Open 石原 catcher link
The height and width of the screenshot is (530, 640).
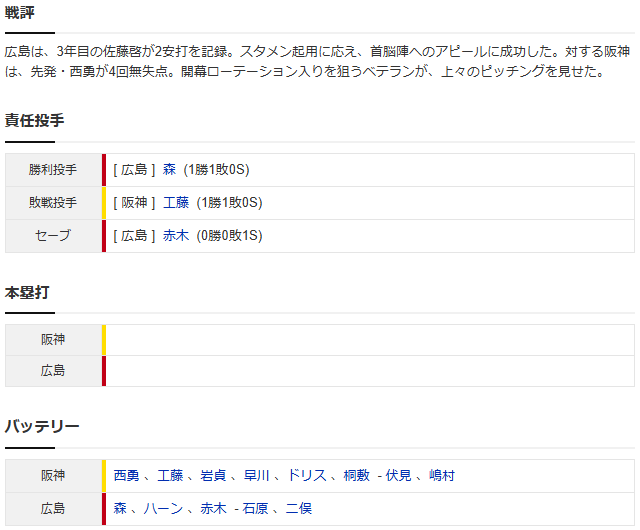tap(255, 508)
